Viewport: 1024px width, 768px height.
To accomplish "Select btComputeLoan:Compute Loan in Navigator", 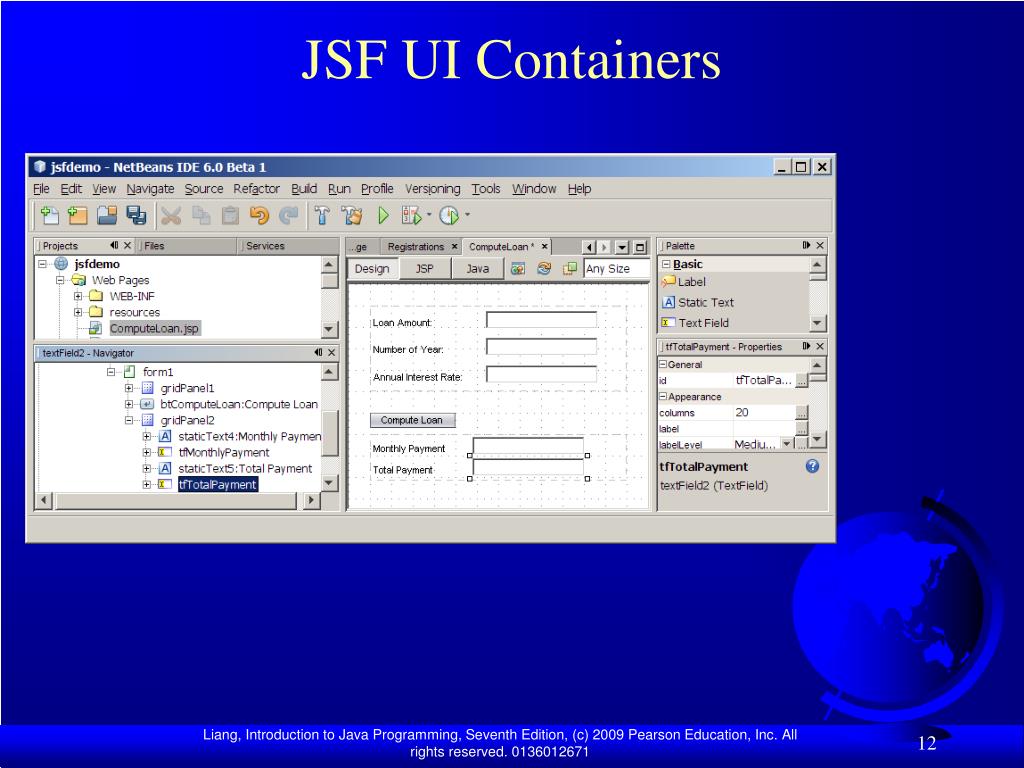I will 239,404.
